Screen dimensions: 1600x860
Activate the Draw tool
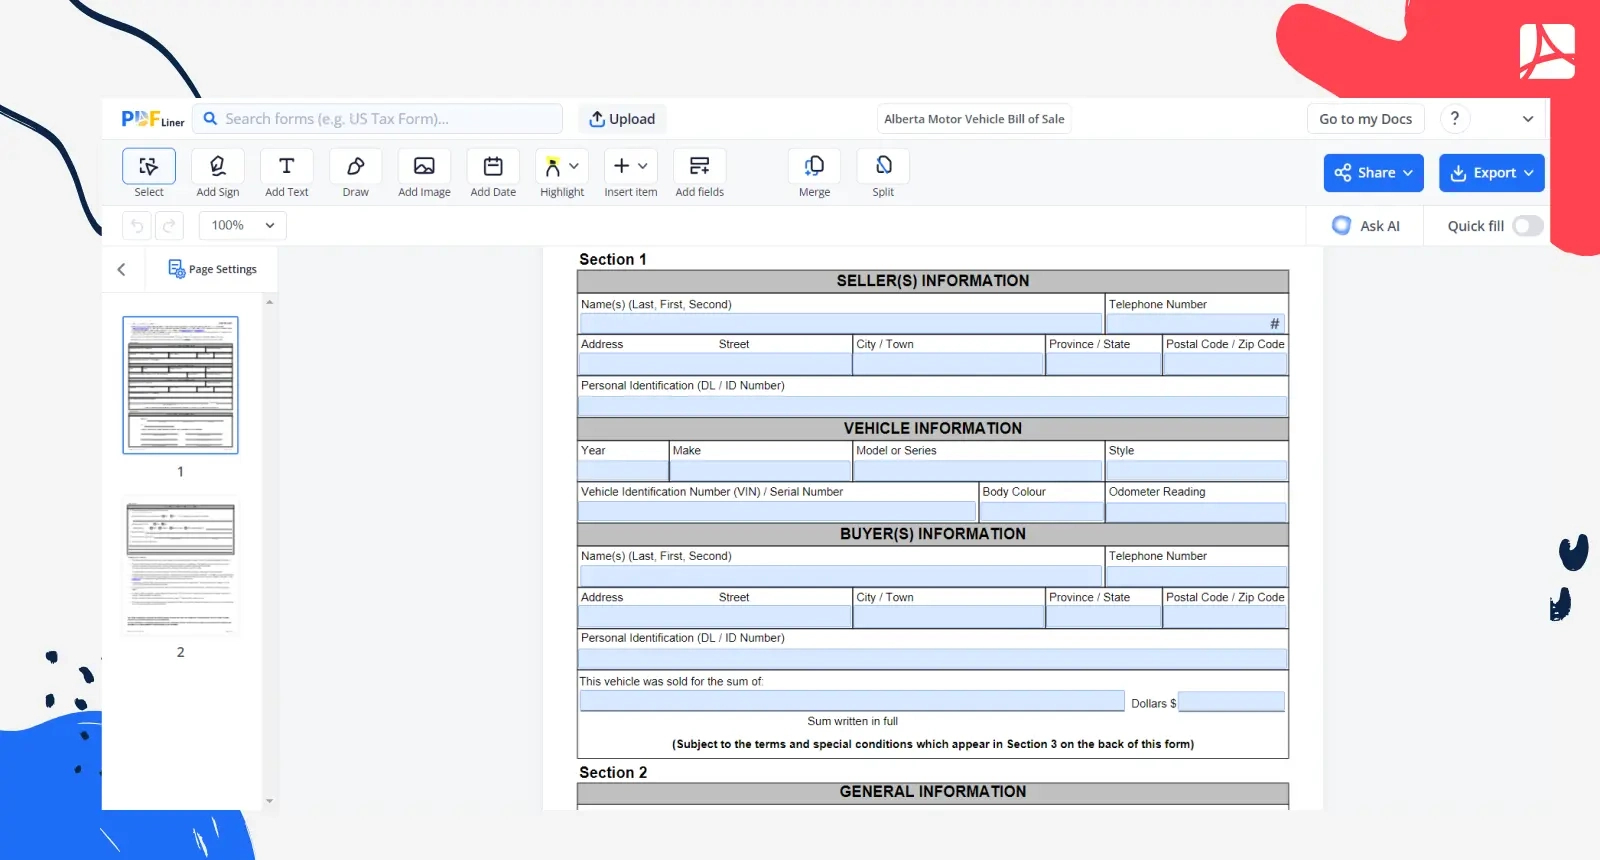pyautogui.click(x=355, y=167)
